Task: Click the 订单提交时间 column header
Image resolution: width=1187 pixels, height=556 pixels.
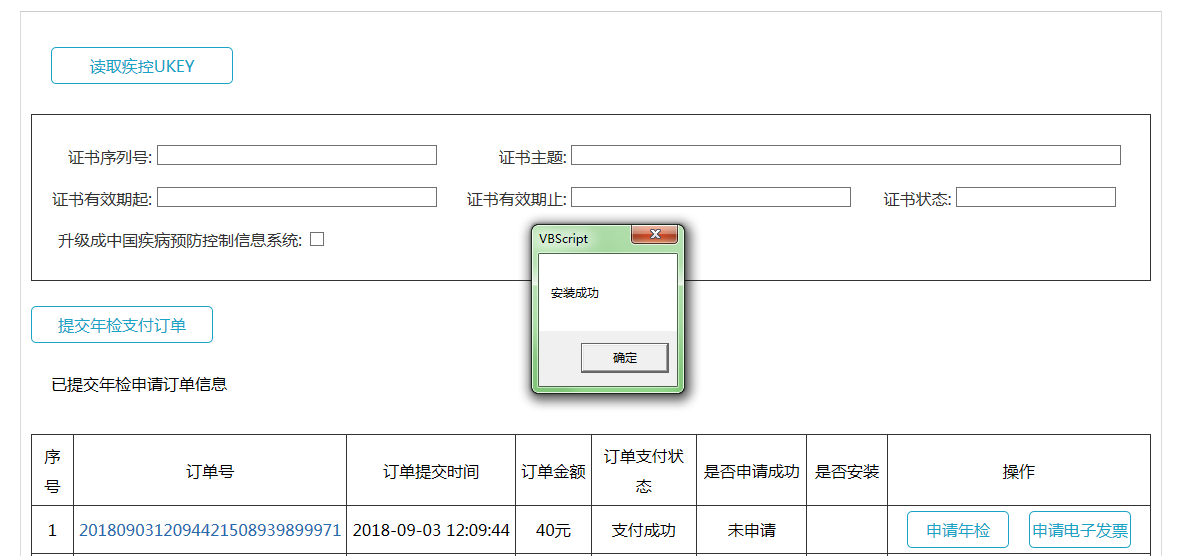Action: 431,471
